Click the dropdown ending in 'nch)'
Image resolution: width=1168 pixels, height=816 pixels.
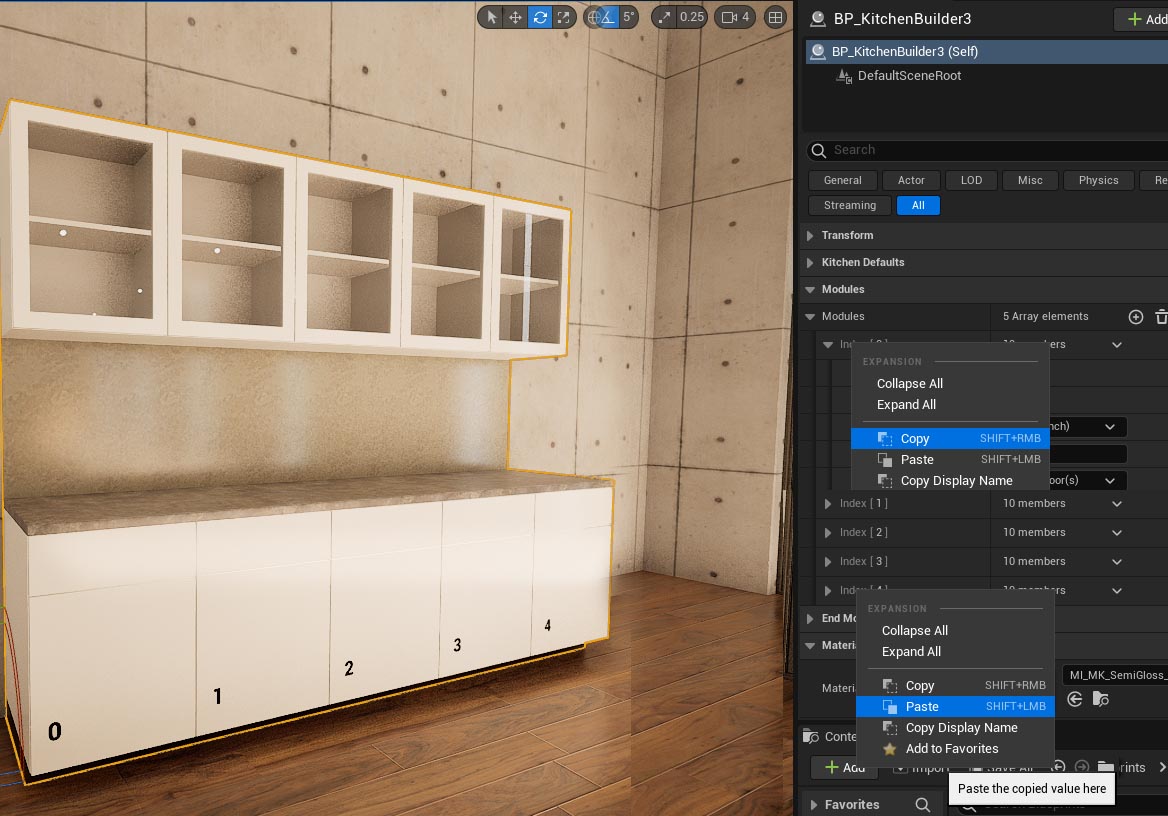click(x=1088, y=426)
